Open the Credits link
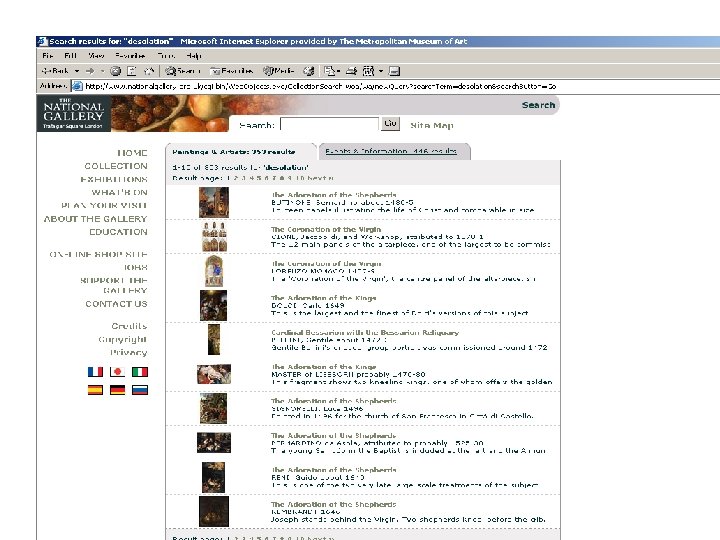Image resolution: width=720 pixels, height=540 pixels. coord(129,326)
